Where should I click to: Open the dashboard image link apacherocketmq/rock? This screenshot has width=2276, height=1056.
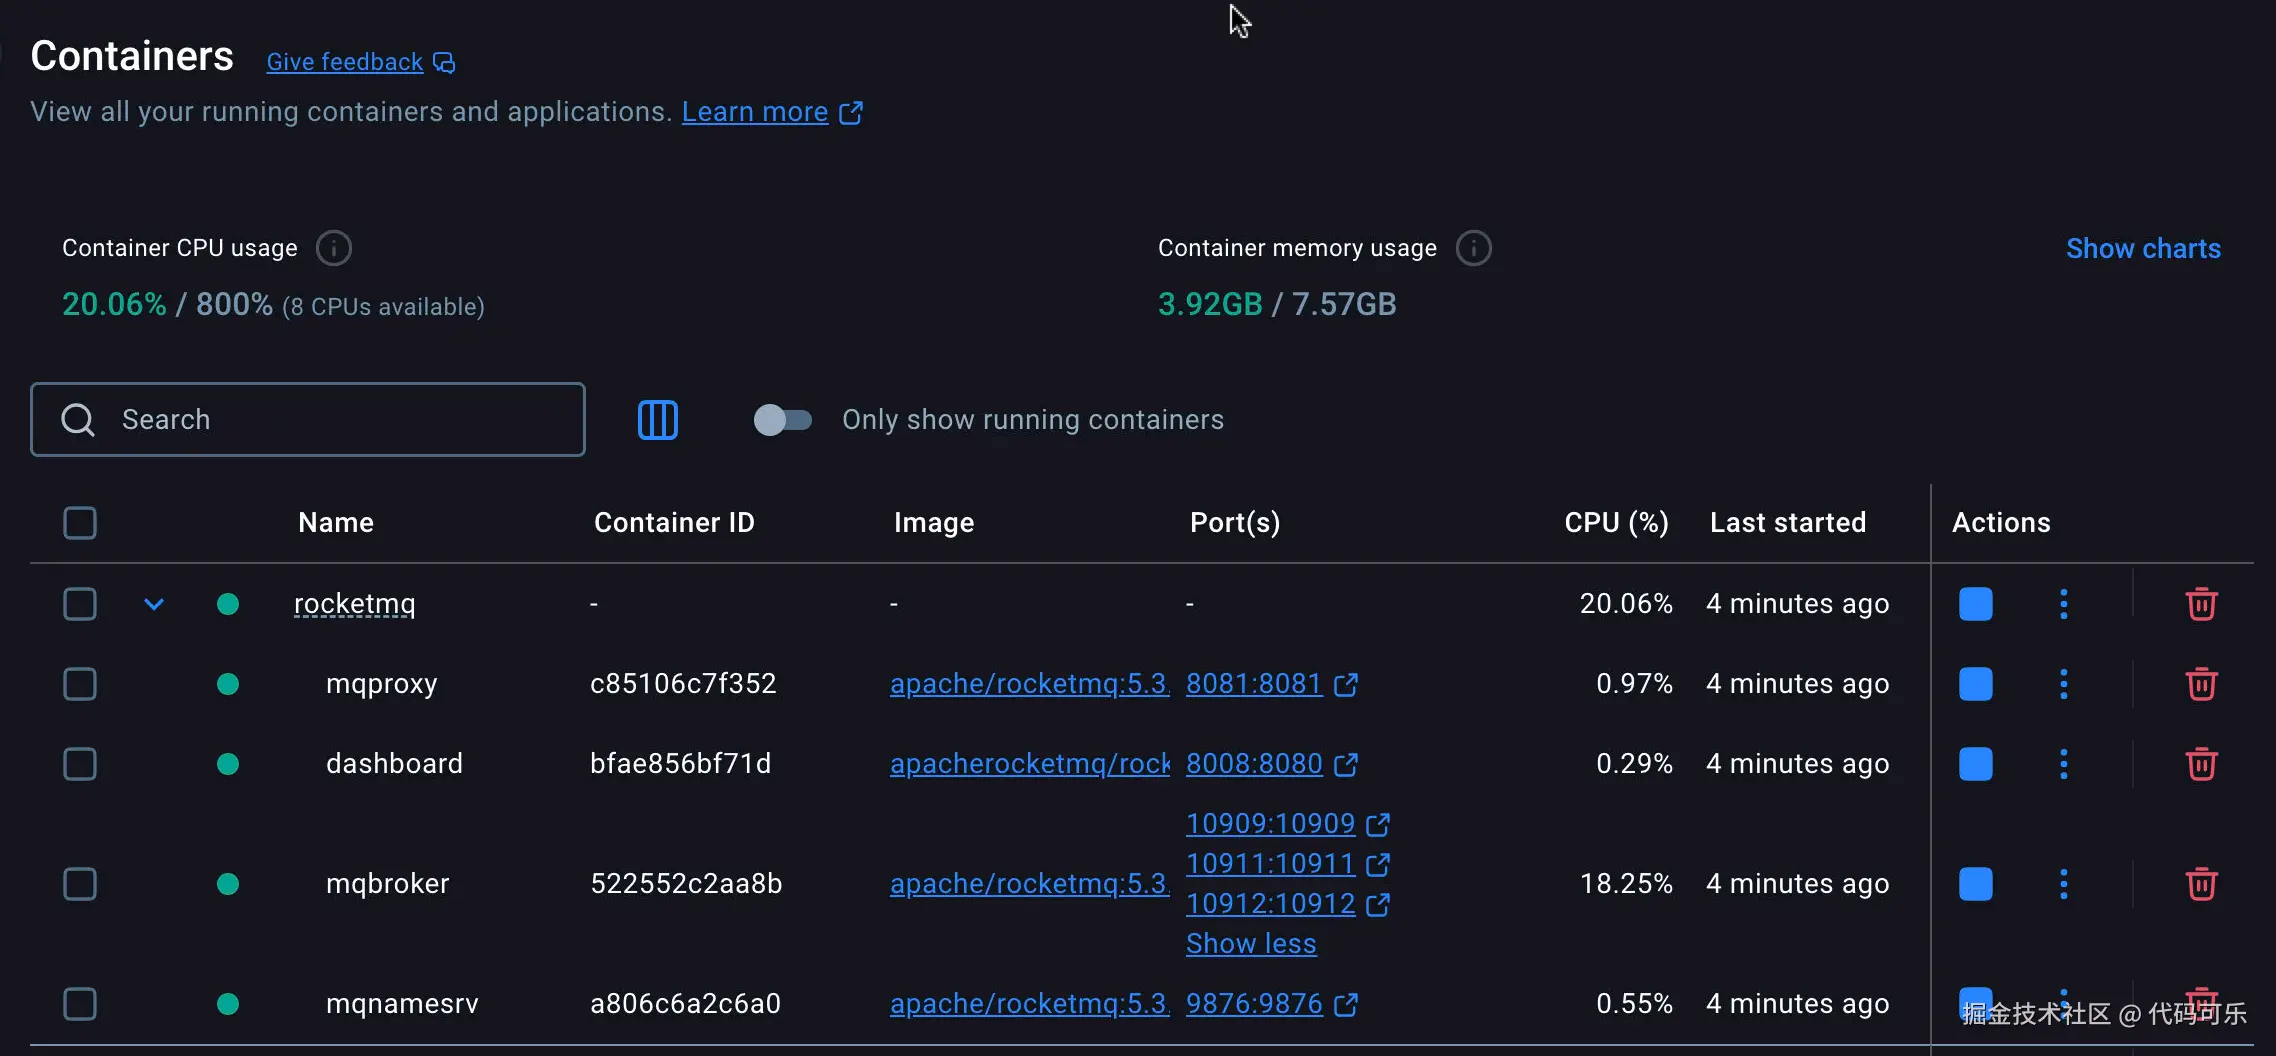point(1030,764)
